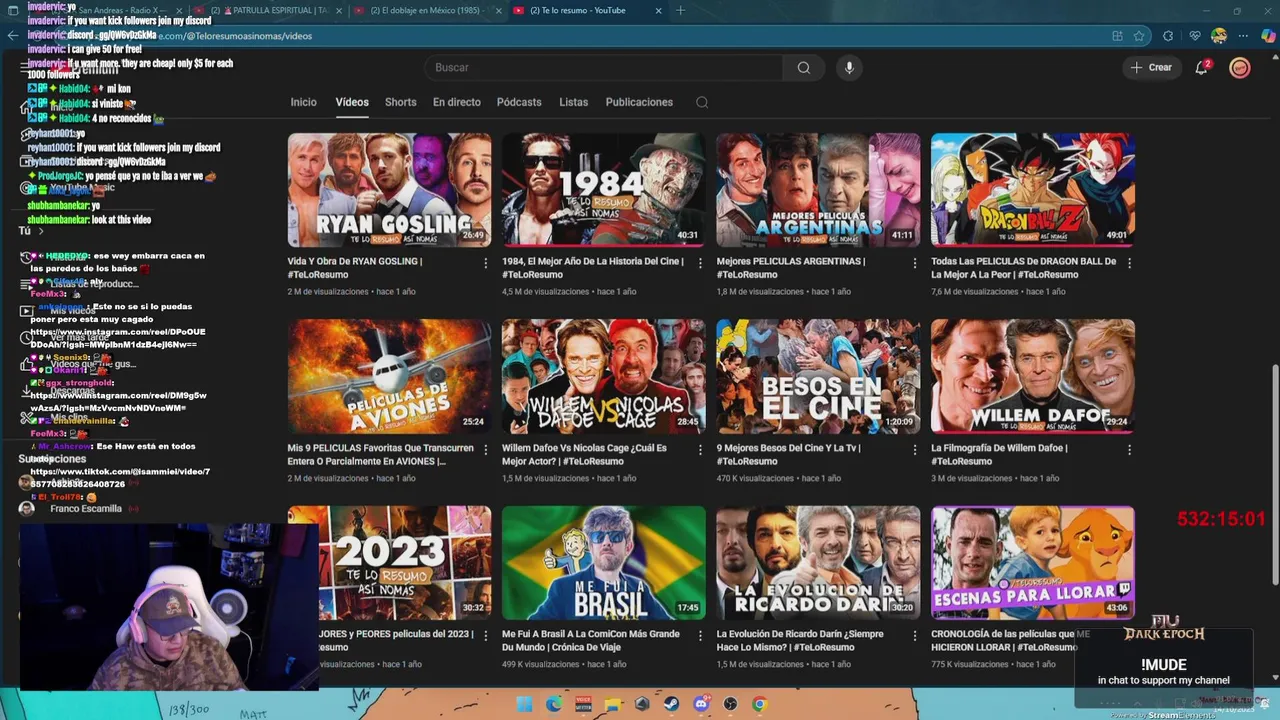Open Microsoft Edge from taskbar
The width and height of the screenshot is (1280, 720).
coord(554,704)
